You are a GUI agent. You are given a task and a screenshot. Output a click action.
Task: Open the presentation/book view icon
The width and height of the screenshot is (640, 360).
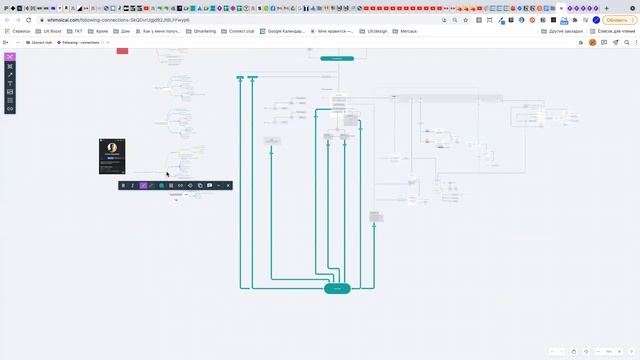coord(604,42)
